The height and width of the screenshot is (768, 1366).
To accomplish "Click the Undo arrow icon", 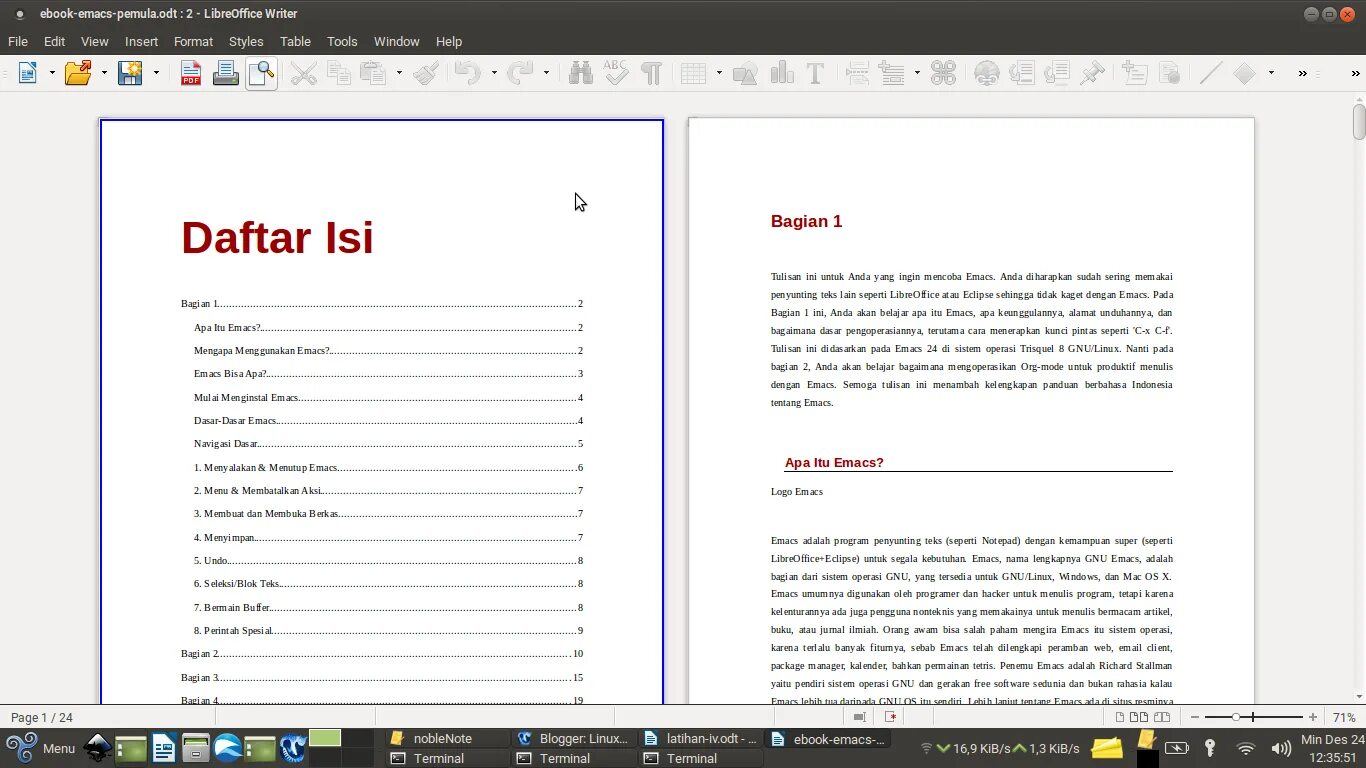I will pyautogui.click(x=467, y=73).
